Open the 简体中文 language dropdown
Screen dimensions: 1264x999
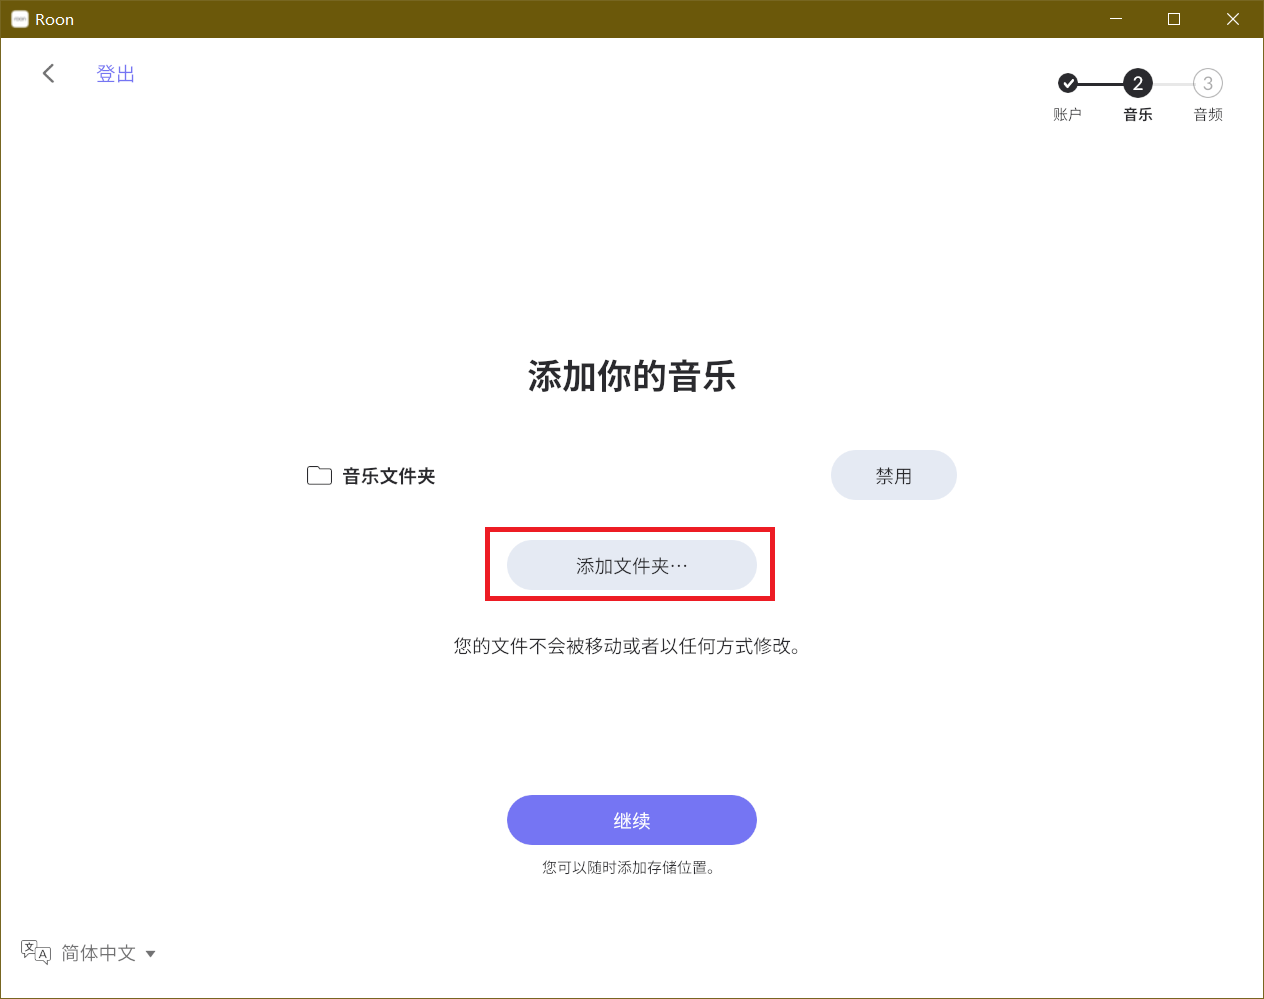pos(98,953)
